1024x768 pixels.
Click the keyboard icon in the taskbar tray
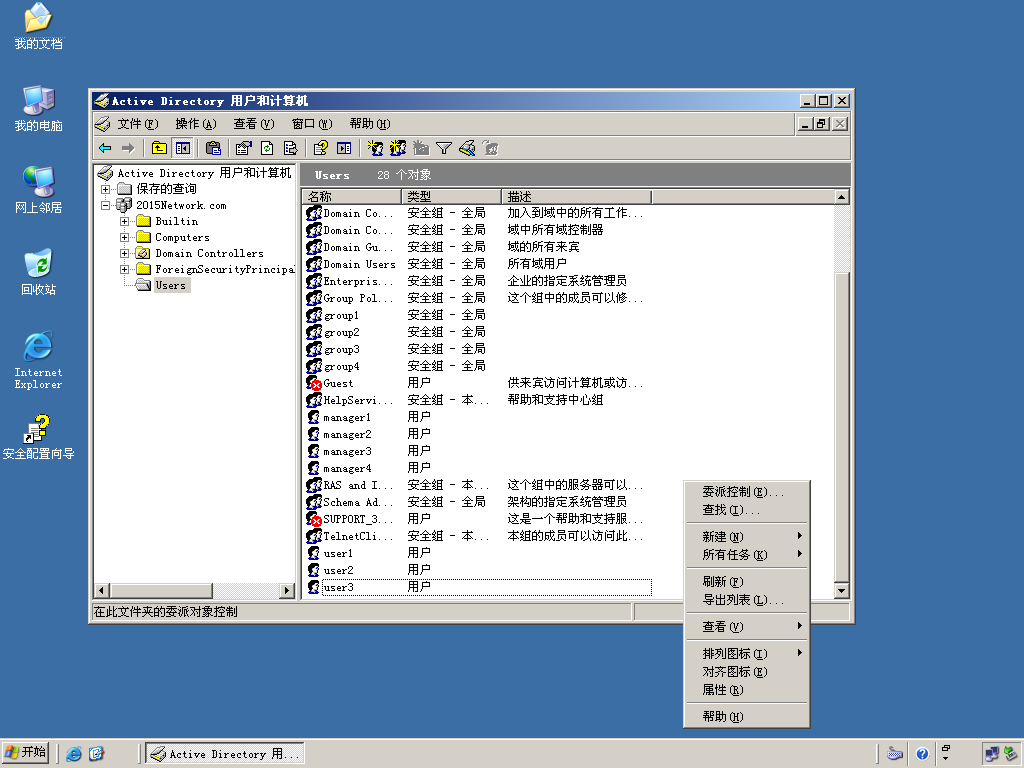tap(895, 754)
